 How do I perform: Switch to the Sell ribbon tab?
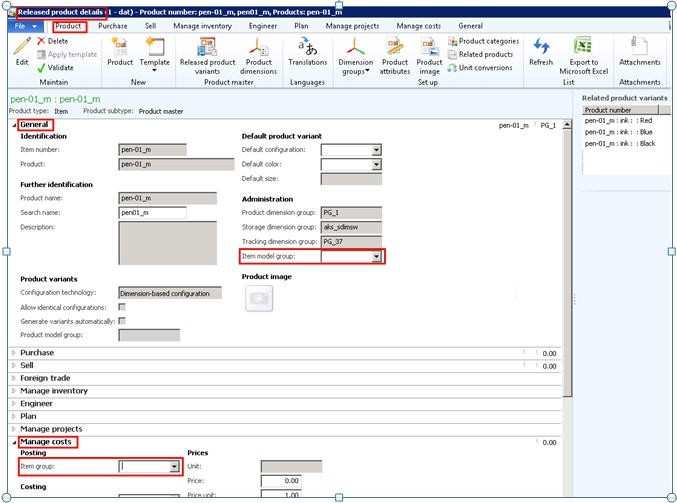pyautogui.click(x=150, y=26)
